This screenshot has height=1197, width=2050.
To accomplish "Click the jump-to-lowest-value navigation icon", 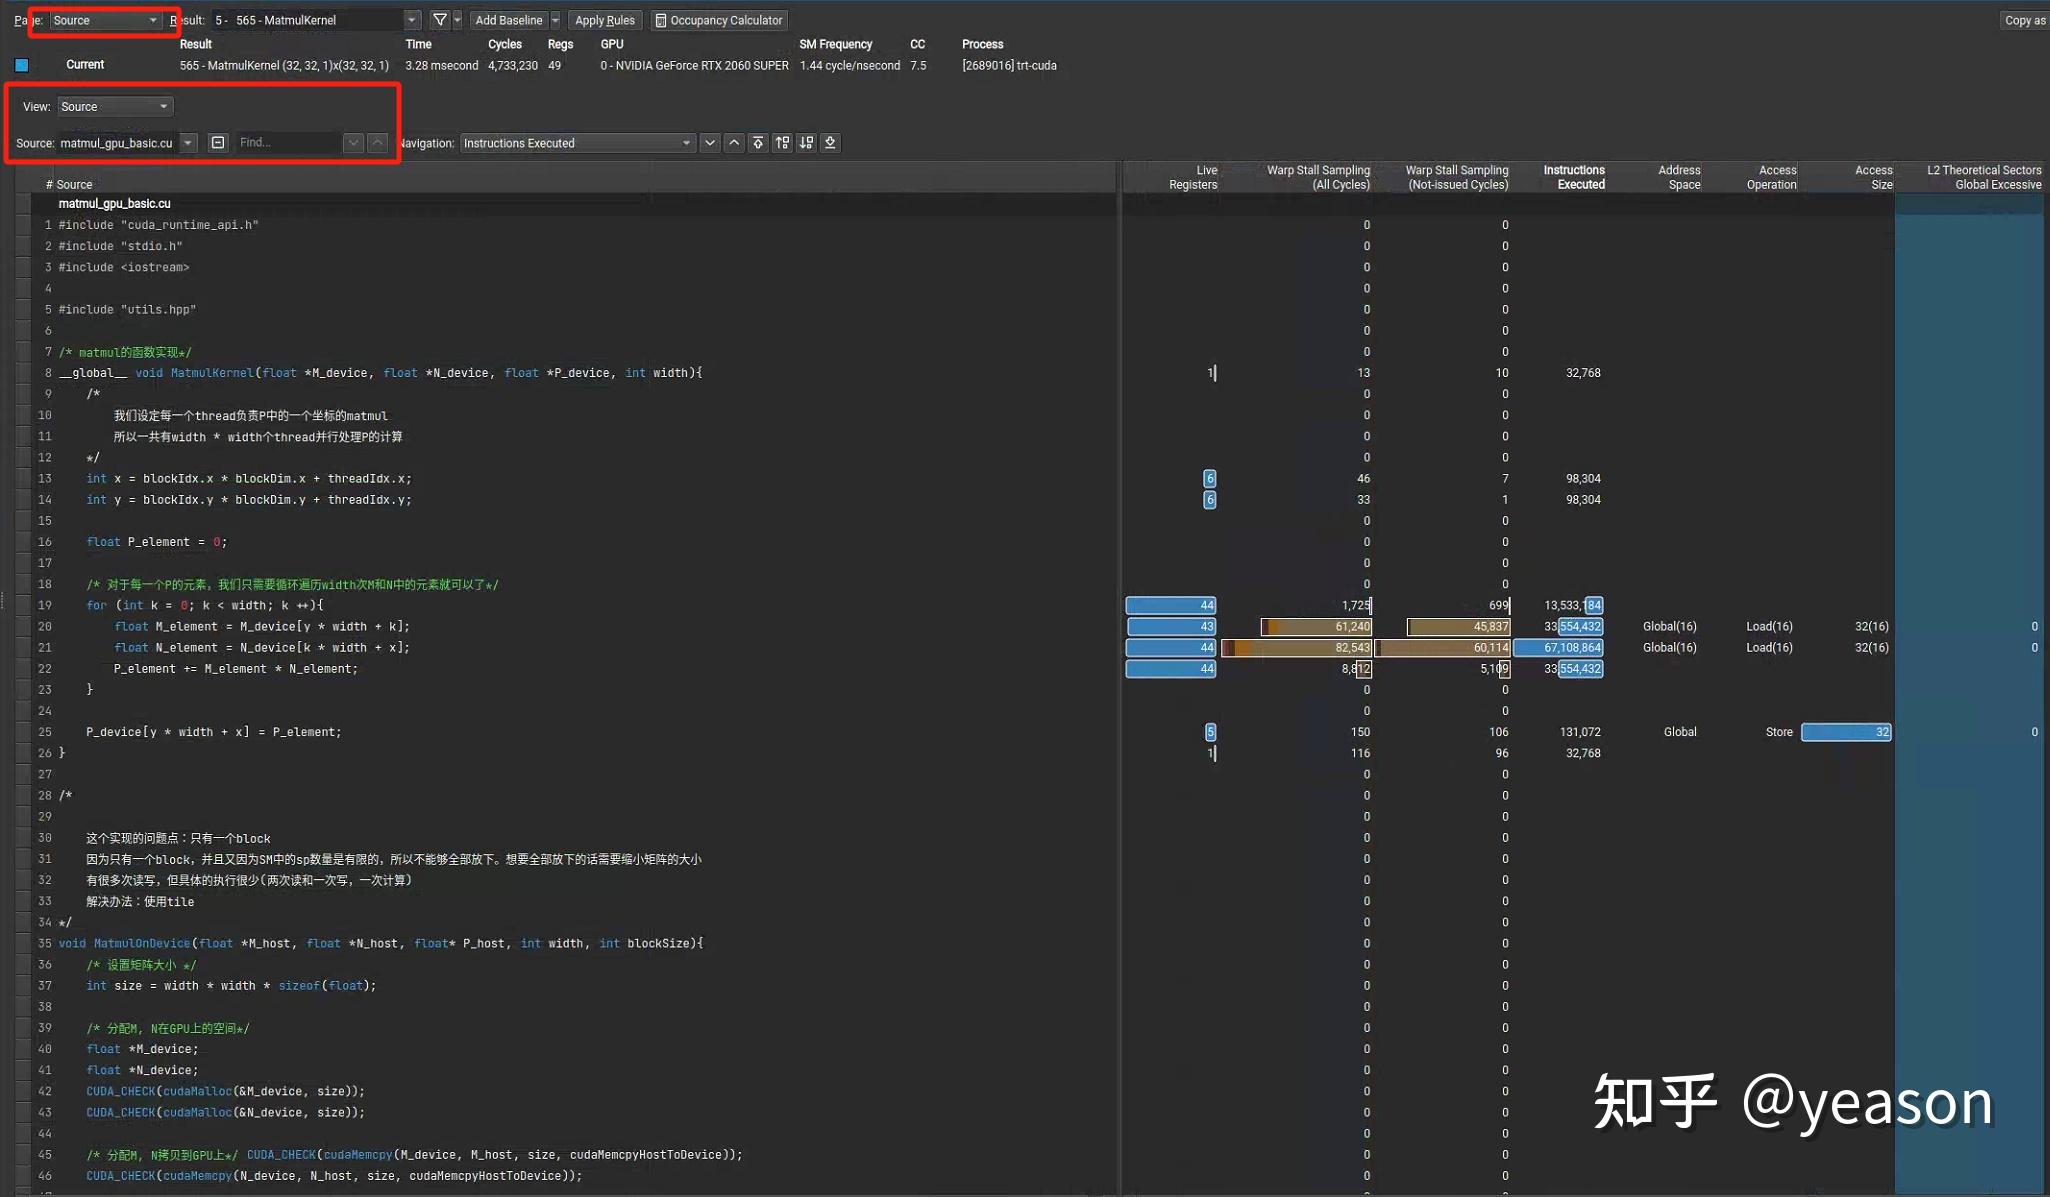I will pos(830,143).
